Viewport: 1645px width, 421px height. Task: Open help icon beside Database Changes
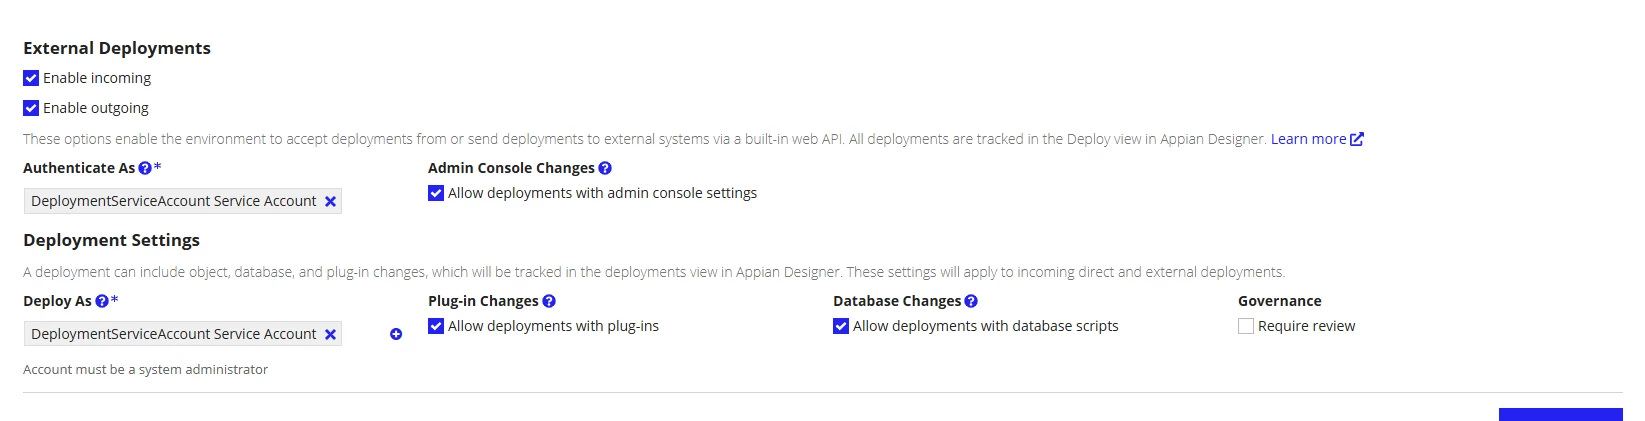click(971, 301)
